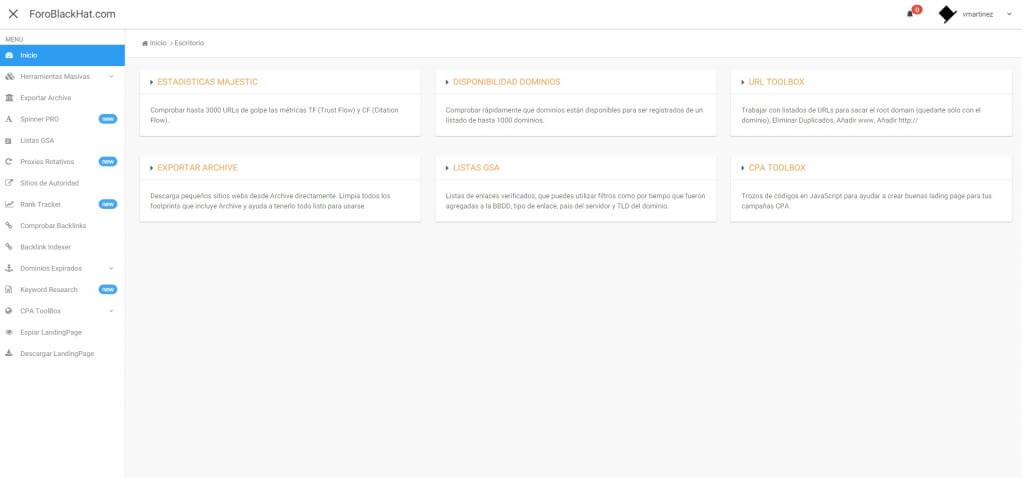Click the Dominios Expirados anchor icon
This screenshot has height=478, width=1024.
pyautogui.click(x=9, y=268)
